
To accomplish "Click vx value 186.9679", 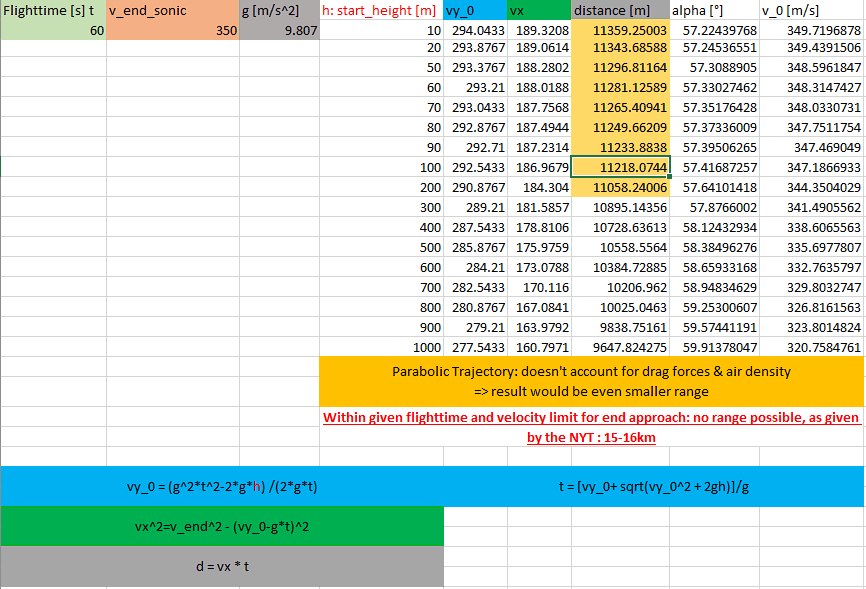I will tap(539, 167).
